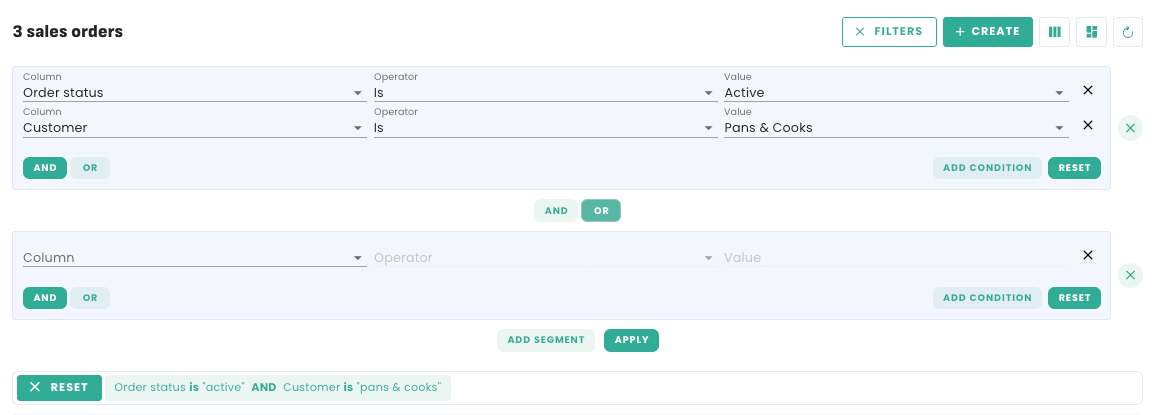The image size is (1156, 415).
Task: Delete the second filter segment
Action: pos(1130,275)
